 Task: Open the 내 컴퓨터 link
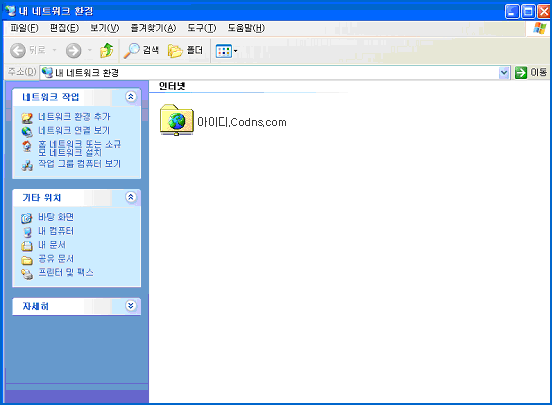tap(56, 231)
